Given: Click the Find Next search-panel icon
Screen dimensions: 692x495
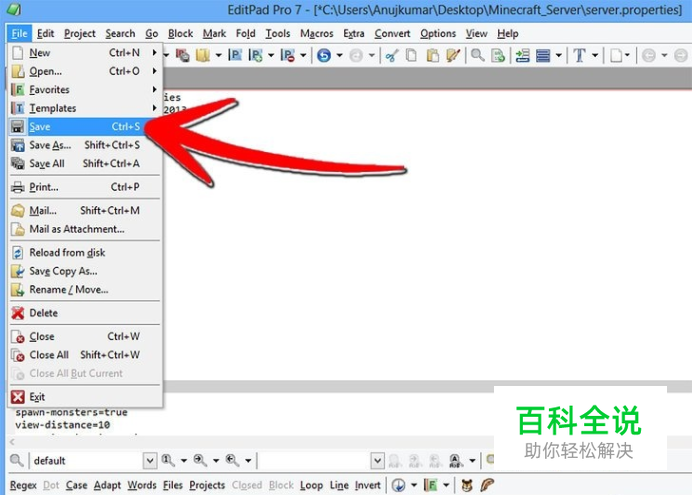Looking at the screenshot, I should click(x=200, y=461).
